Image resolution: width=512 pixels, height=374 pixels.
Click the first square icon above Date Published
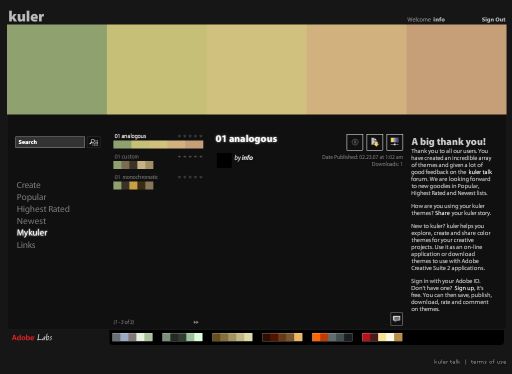pyautogui.click(x=354, y=142)
